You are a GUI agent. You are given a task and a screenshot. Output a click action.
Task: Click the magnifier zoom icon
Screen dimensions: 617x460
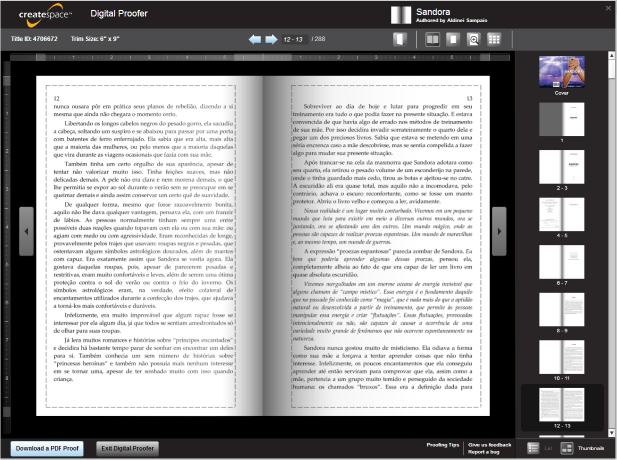[x=474, y=40]
